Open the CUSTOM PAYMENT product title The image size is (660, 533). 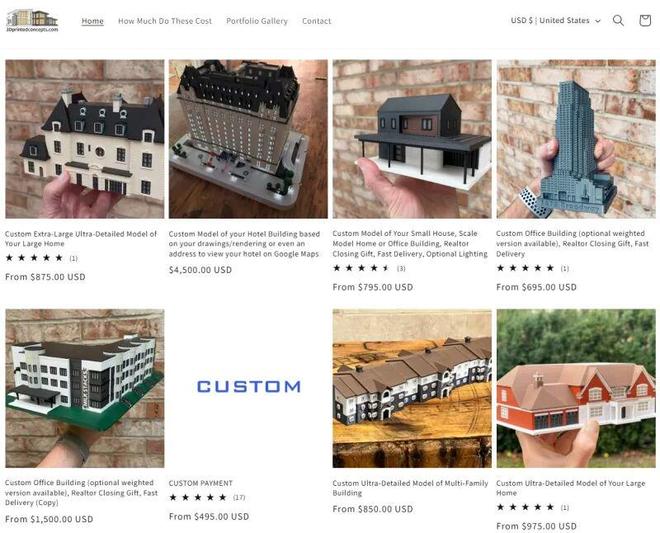coord(201,483)
